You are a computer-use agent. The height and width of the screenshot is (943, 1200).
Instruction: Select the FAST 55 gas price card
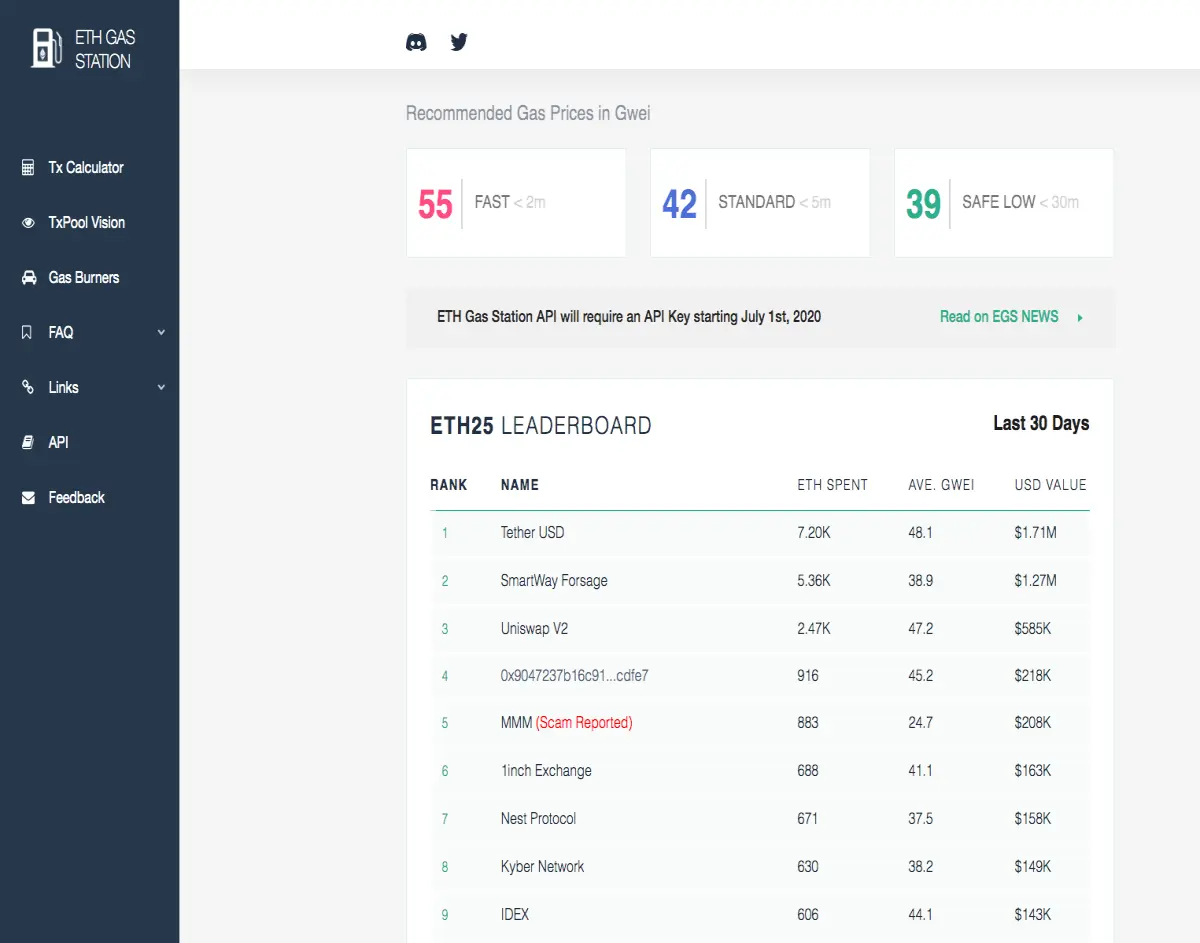[x=516, y=203]
